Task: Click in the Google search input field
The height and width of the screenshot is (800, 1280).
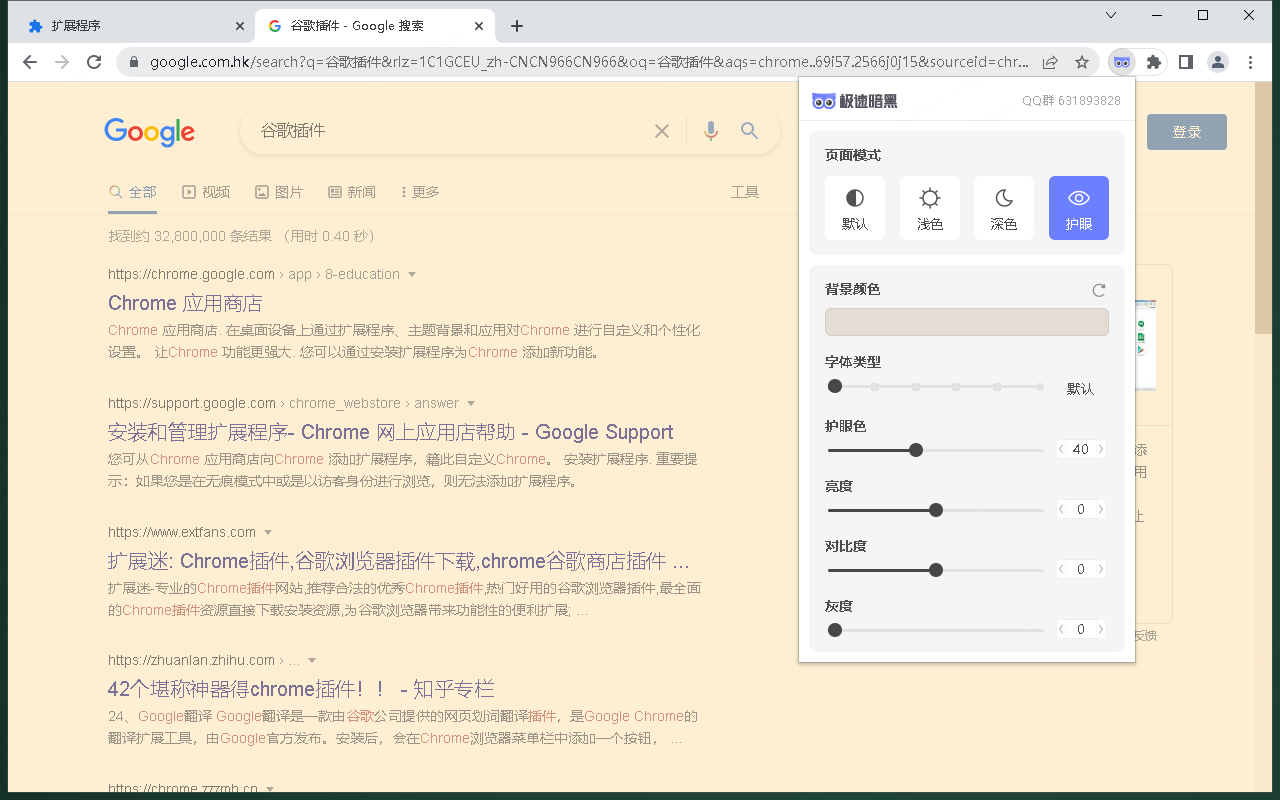Action: pos(450,131)
